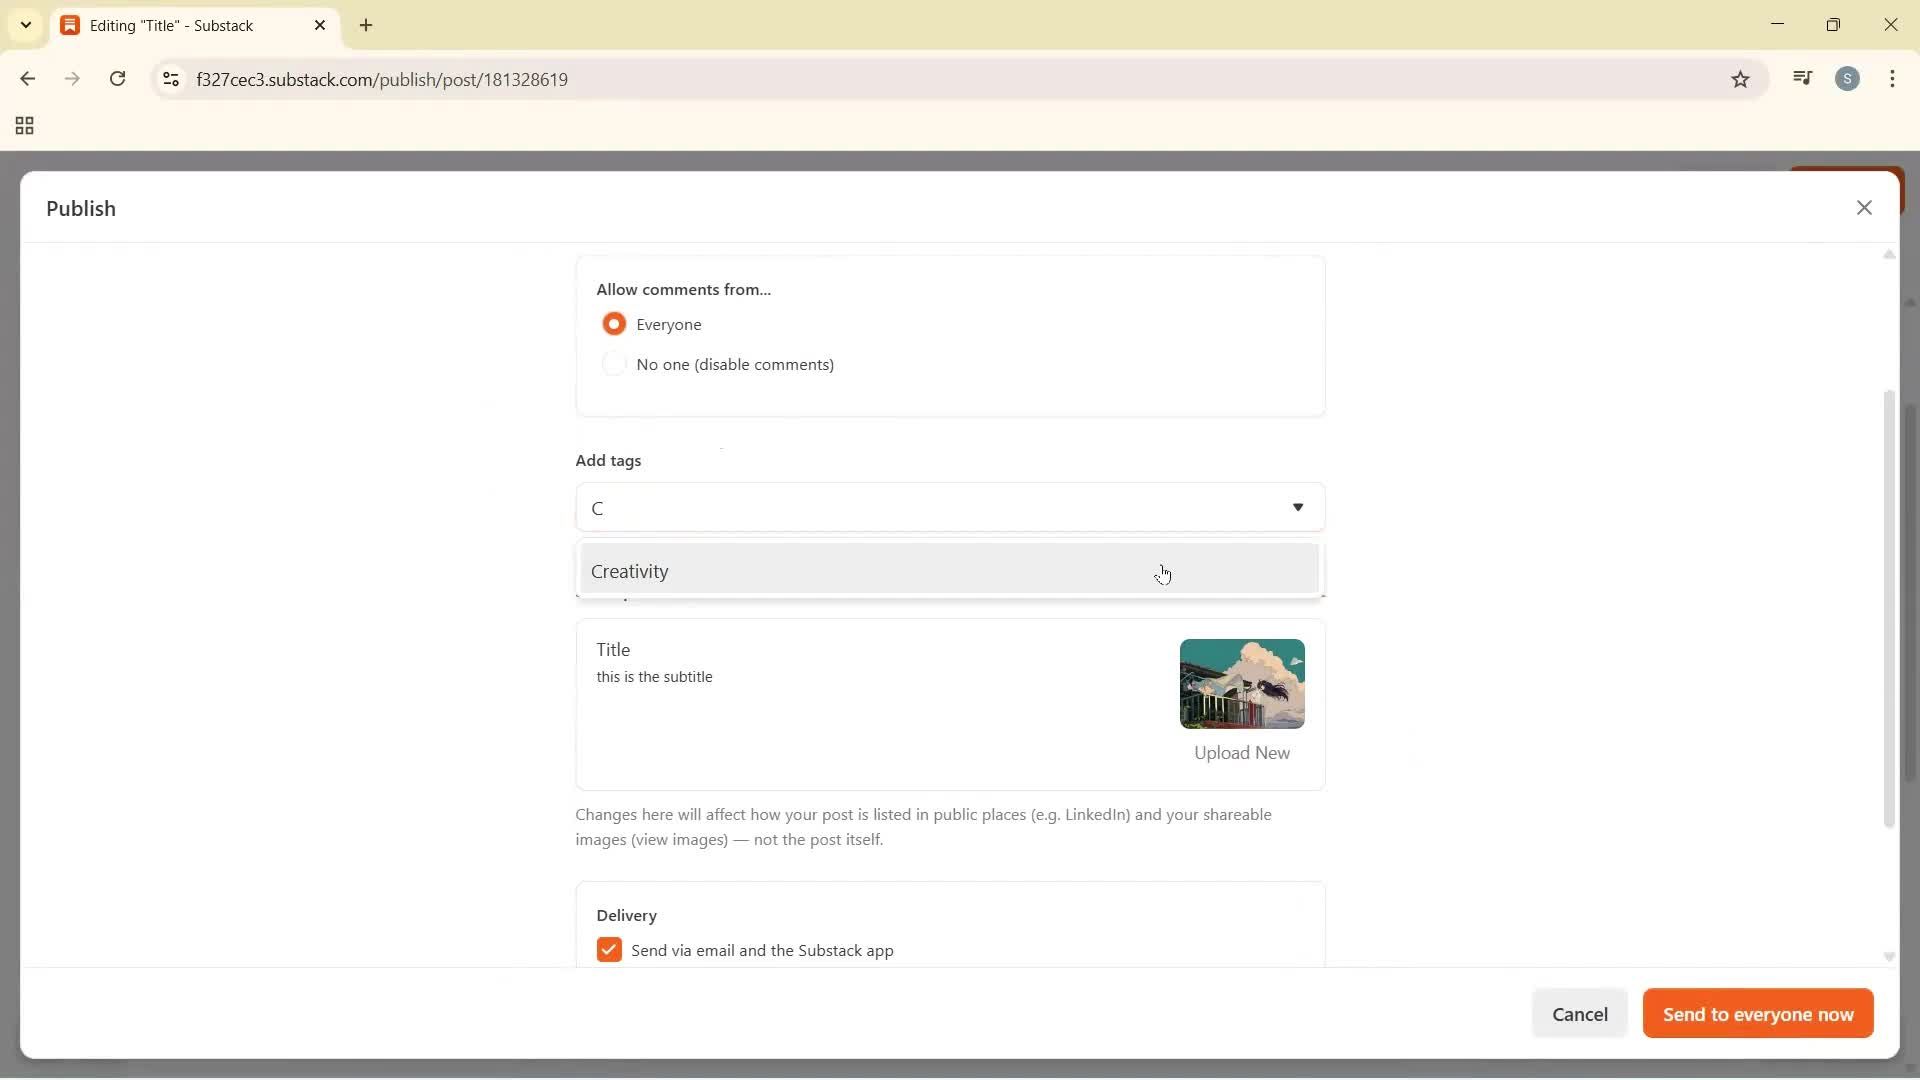Click the grid apps icon under the toolbar

point(23,126)
